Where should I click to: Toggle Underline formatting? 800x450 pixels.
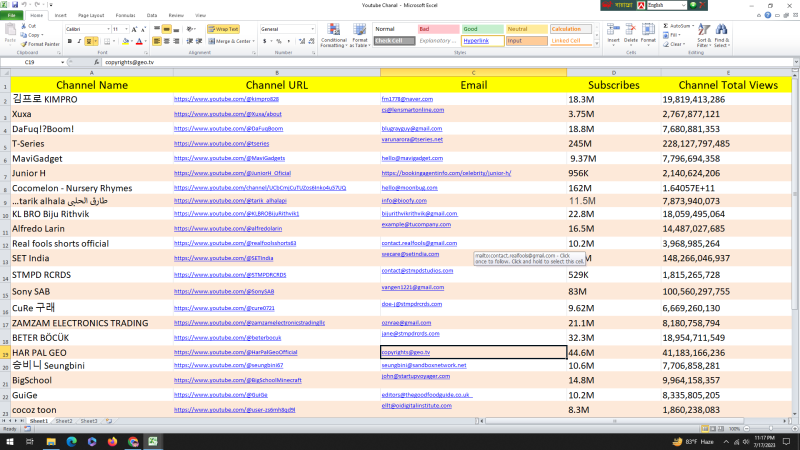click(89, 41)
